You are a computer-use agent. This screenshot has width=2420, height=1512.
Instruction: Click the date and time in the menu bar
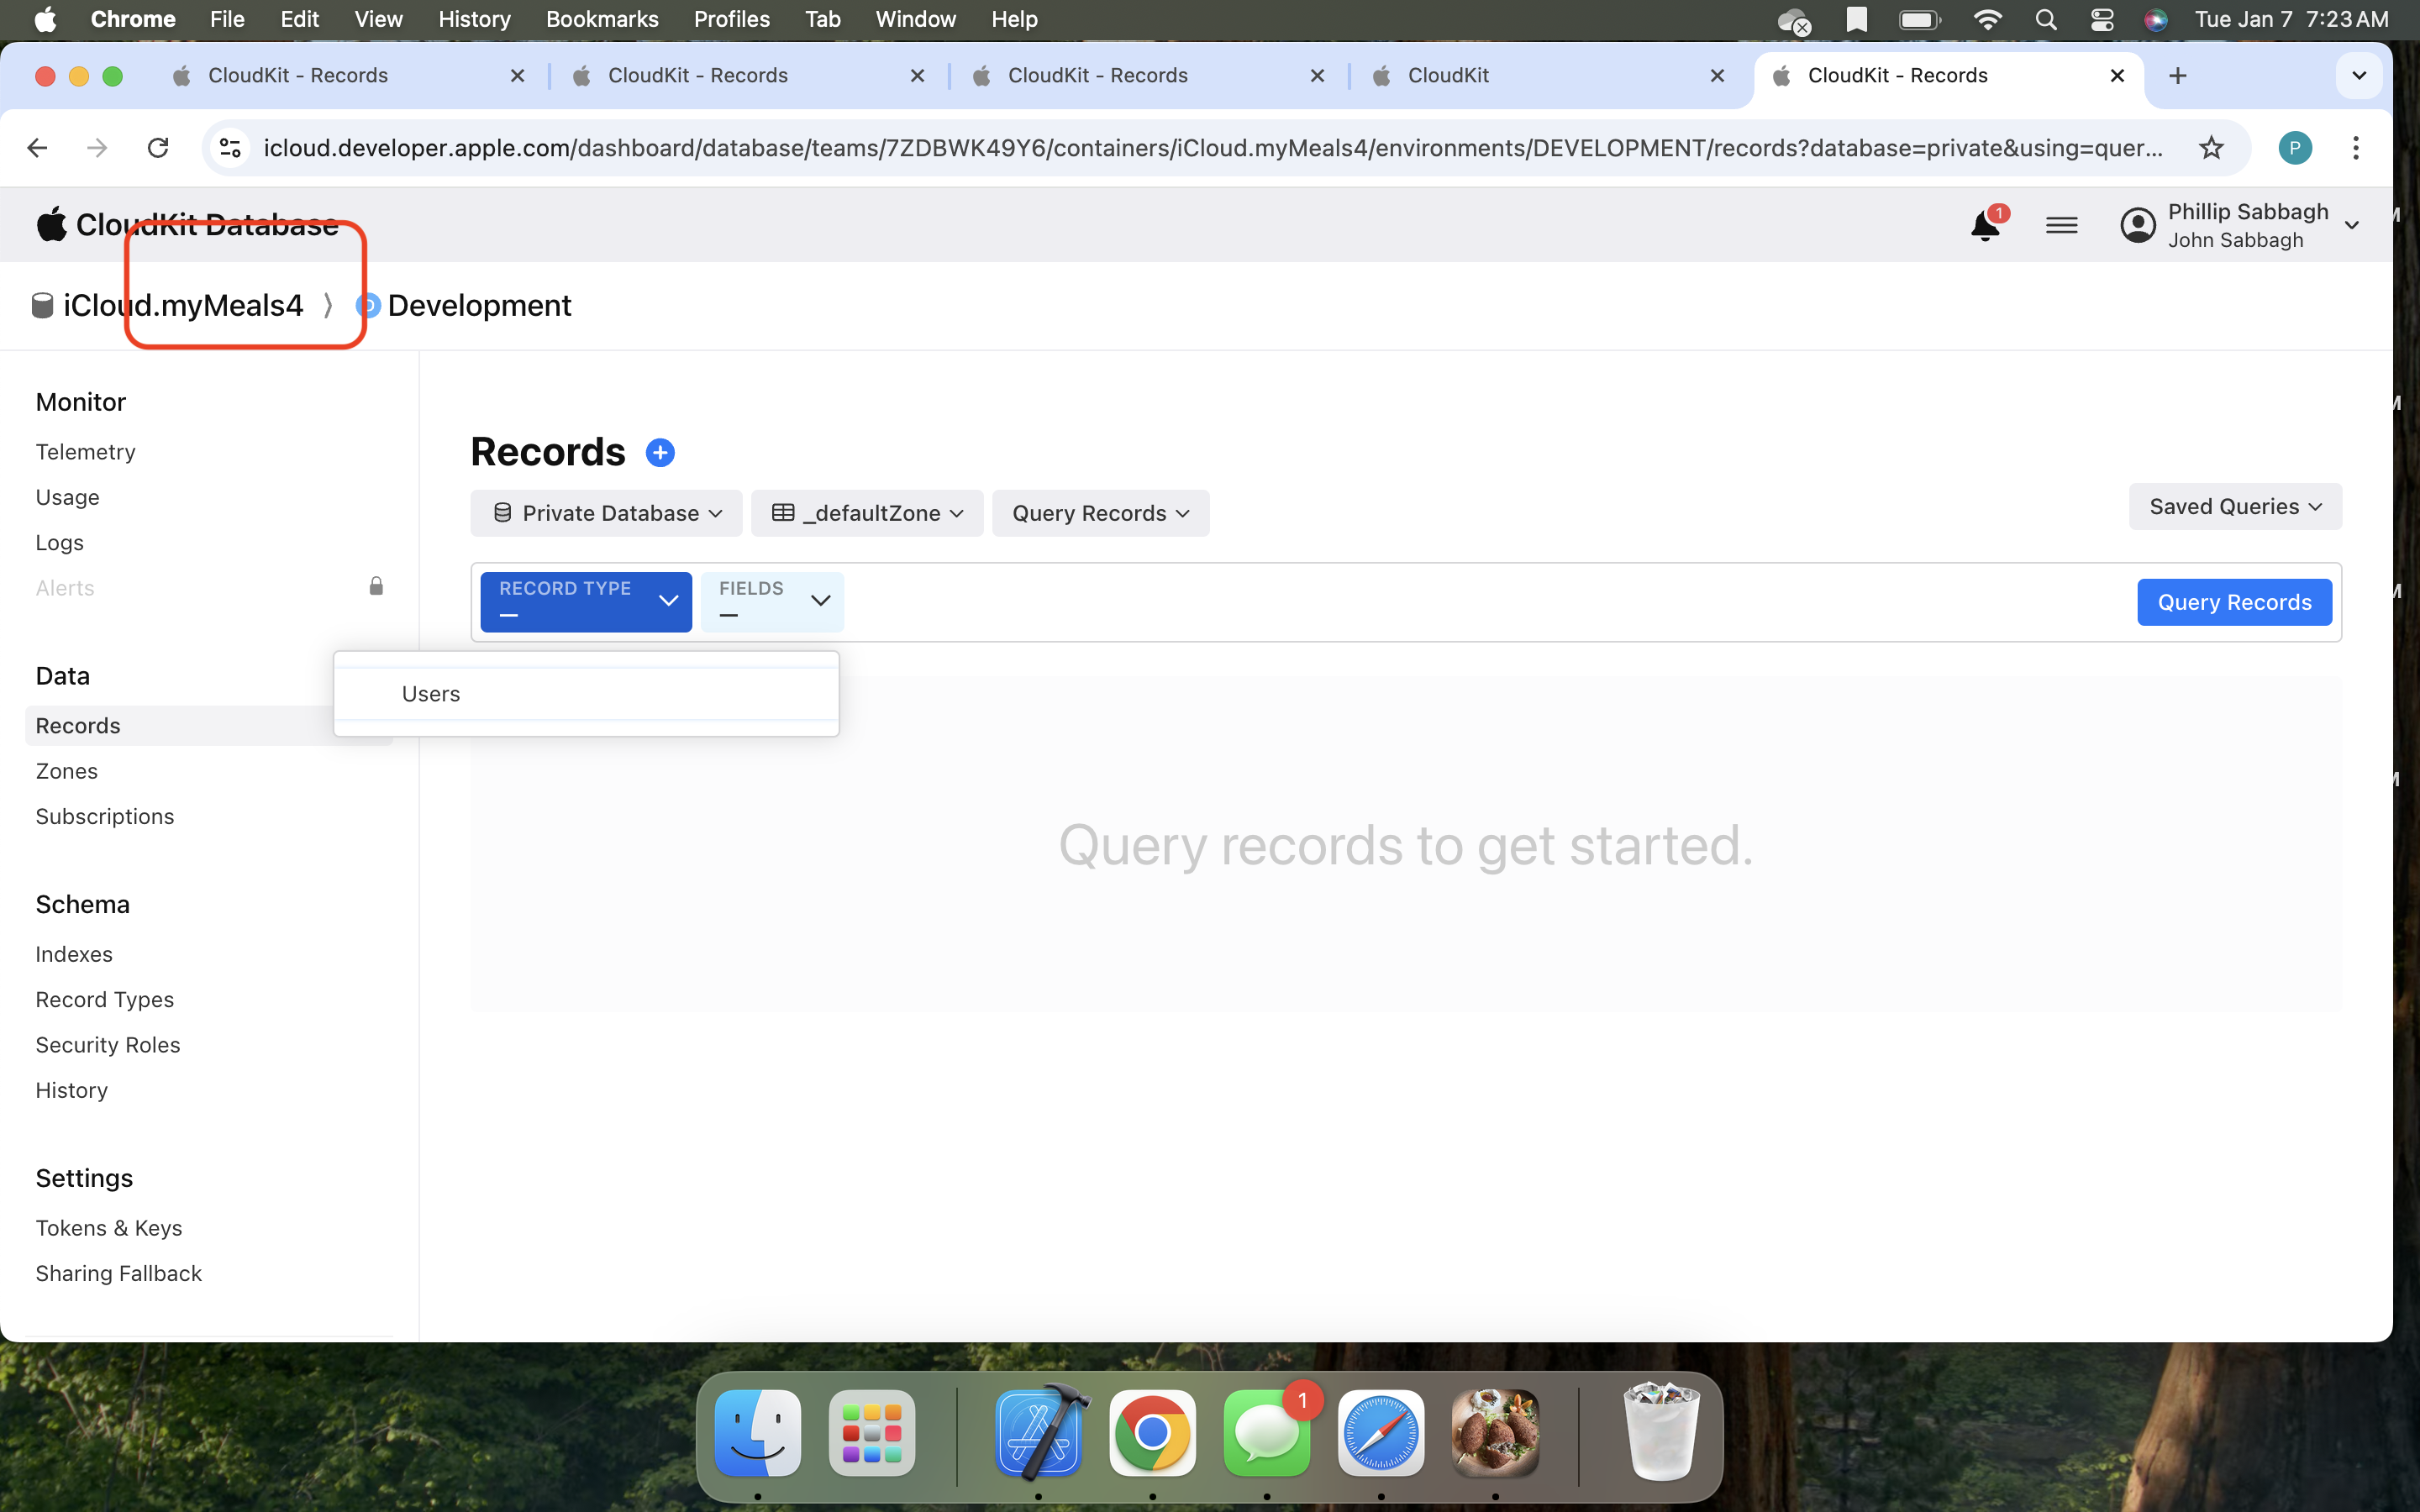(x=2291, y=20)
